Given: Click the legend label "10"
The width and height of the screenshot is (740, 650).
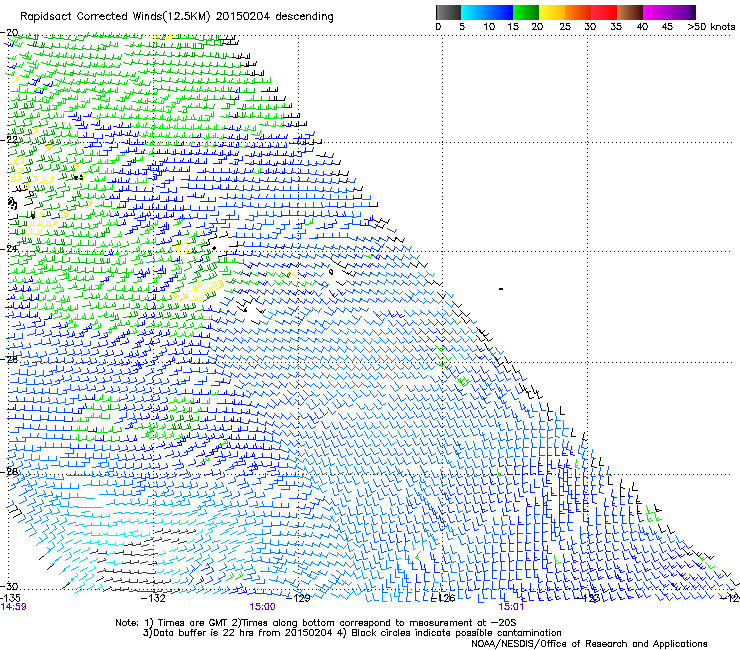Looking at the screenshot, I should pyautogui.click(x=489, y=27).
